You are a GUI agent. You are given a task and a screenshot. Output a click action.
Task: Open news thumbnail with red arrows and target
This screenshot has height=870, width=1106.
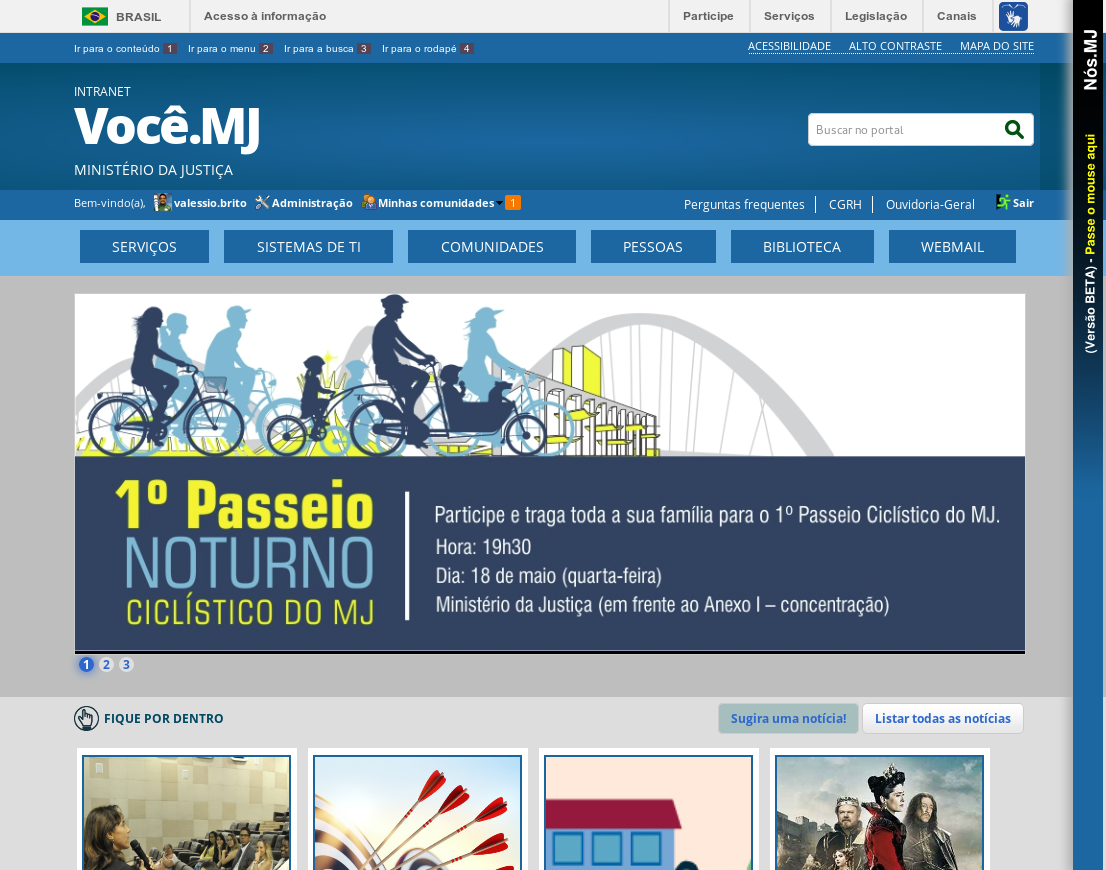[418, 813]
